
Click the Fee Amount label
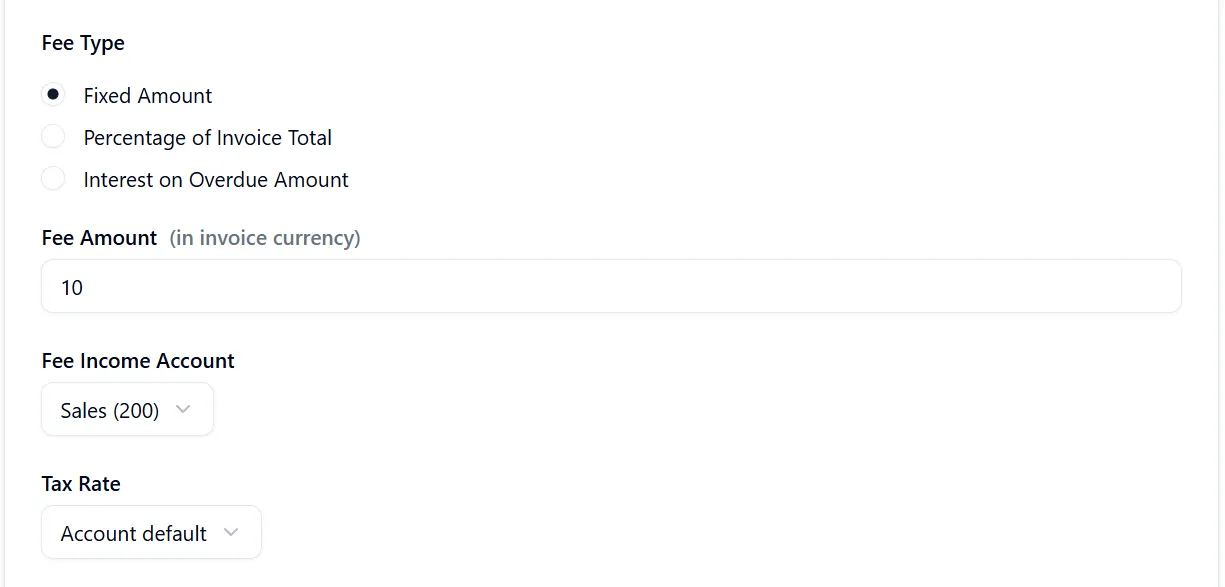point(99,238)
